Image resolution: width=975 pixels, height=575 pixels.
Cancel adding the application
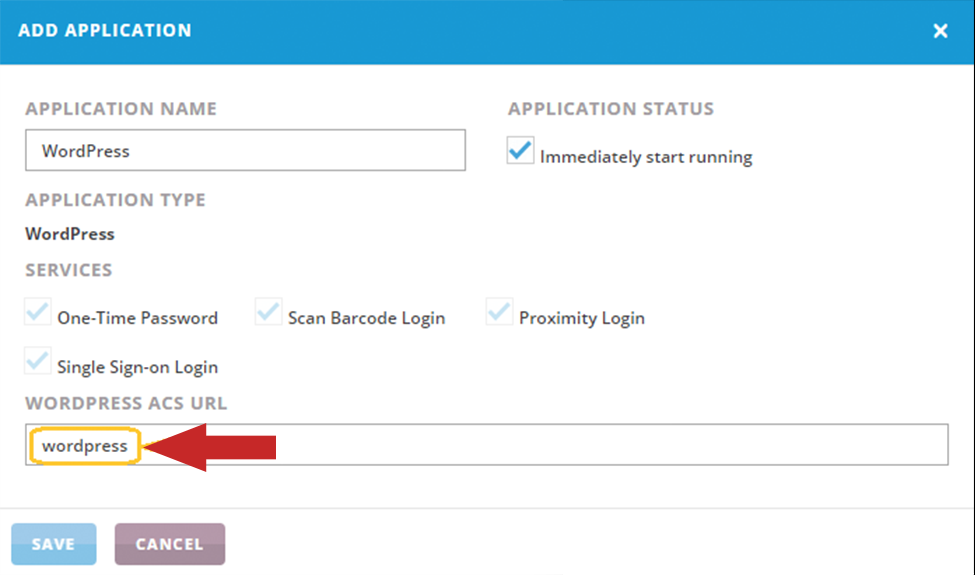coord(170,544)
